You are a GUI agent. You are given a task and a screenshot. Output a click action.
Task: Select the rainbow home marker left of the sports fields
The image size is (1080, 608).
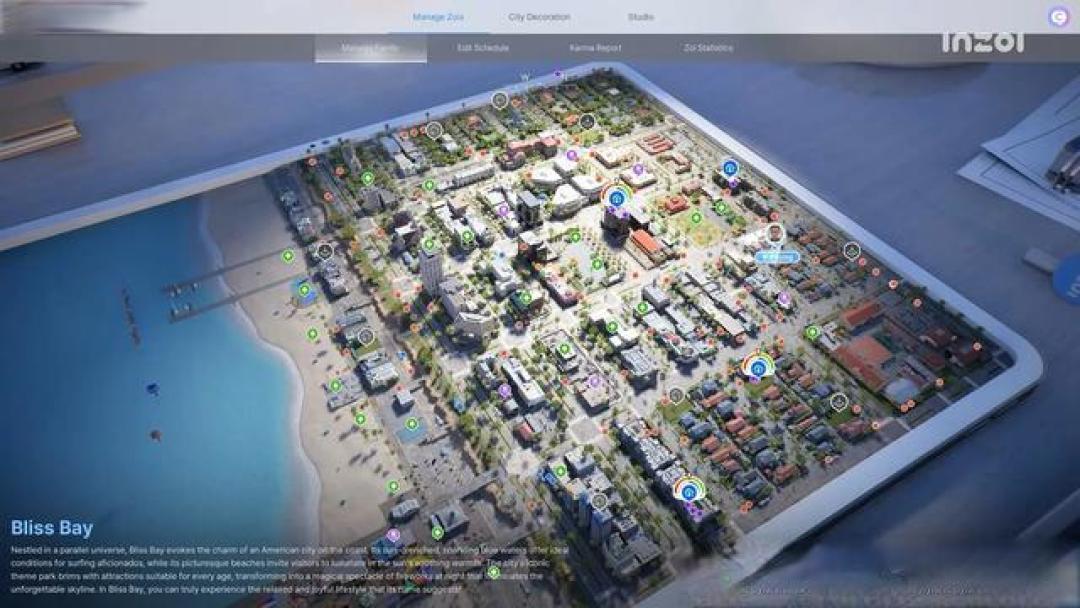point(758,367)
